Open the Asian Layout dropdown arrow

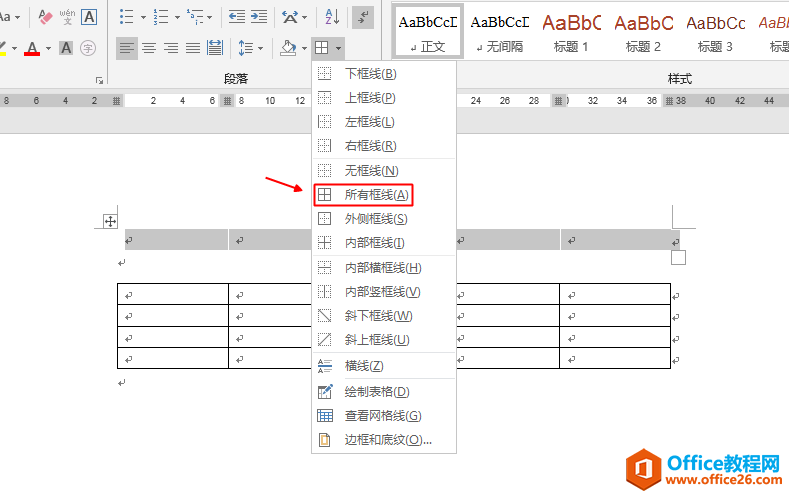(304, 18)
